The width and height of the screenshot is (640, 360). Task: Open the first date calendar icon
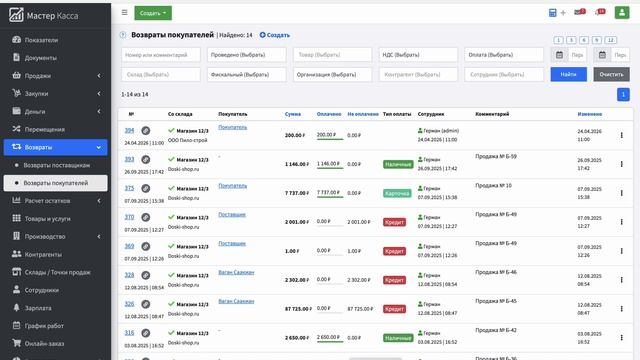click(x=559, y=55)
